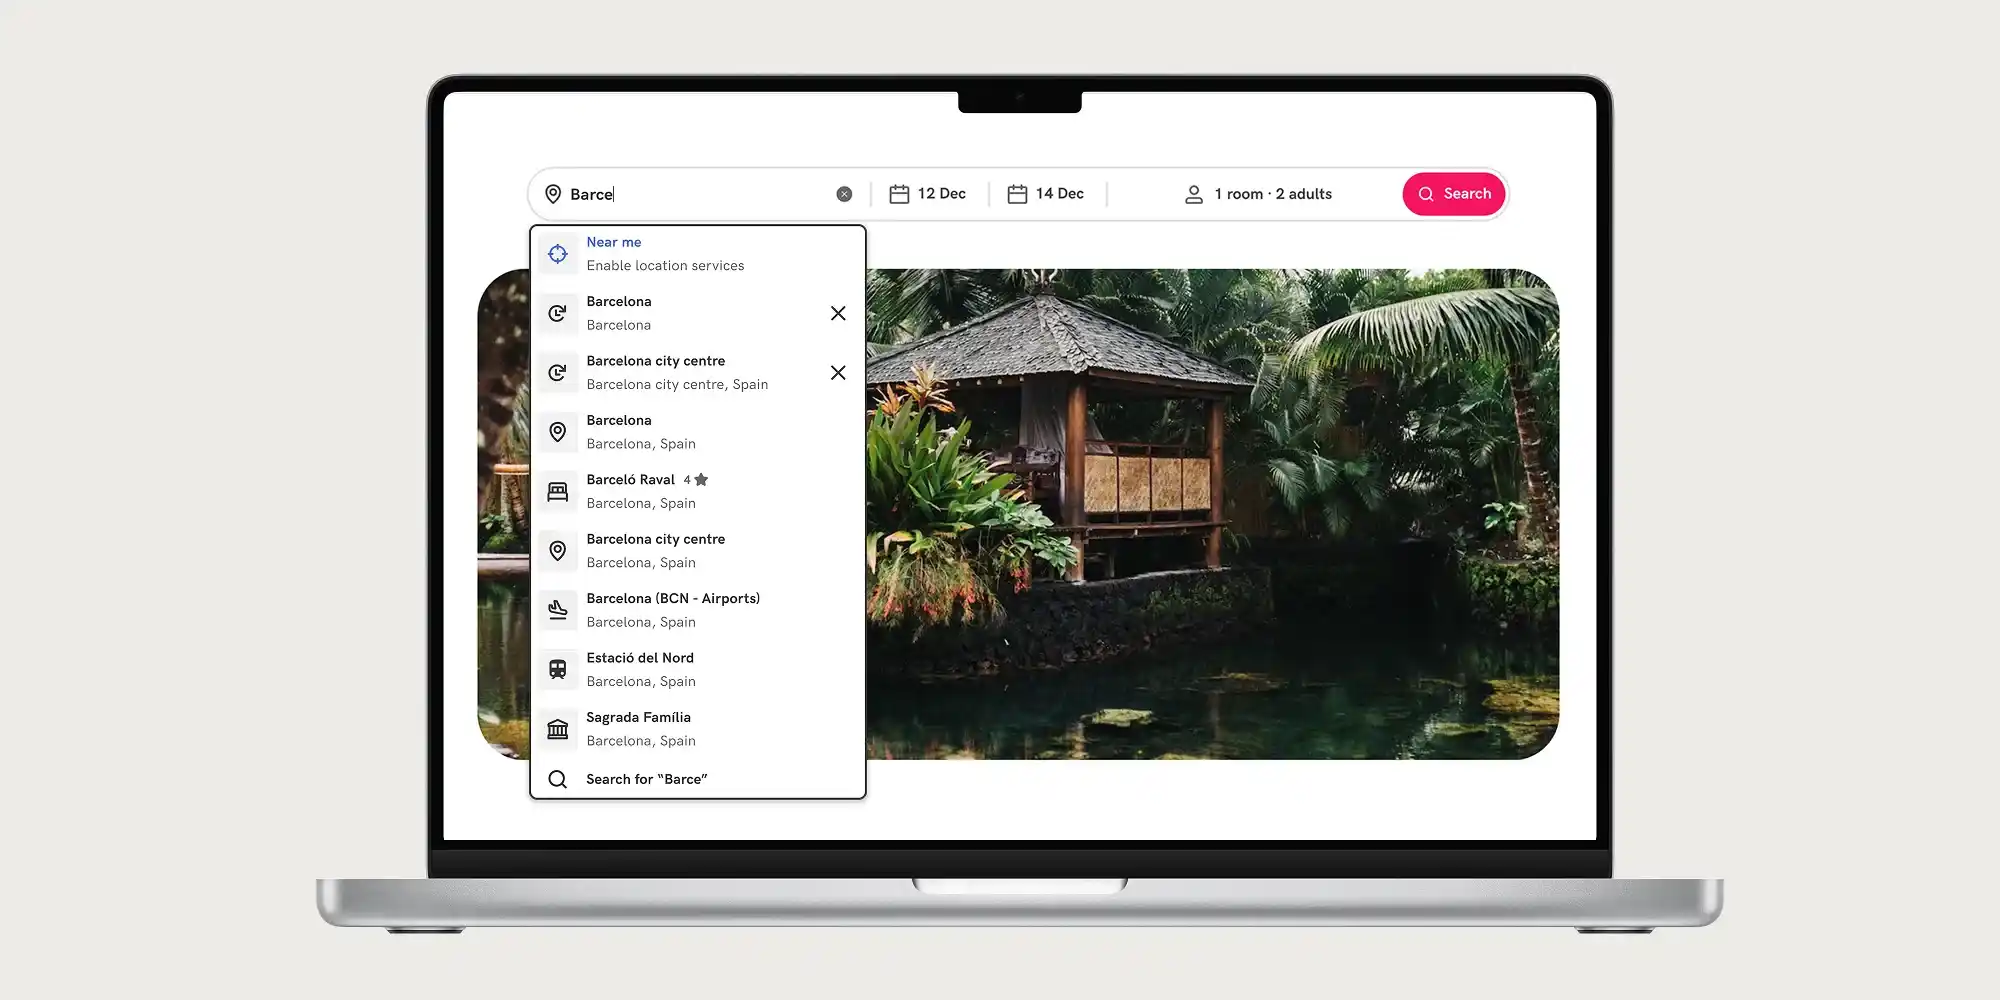Viewport: 2000px width, 1000px height.
Task: Remove Barcelona from recent searches
Action: coord(838,313)
